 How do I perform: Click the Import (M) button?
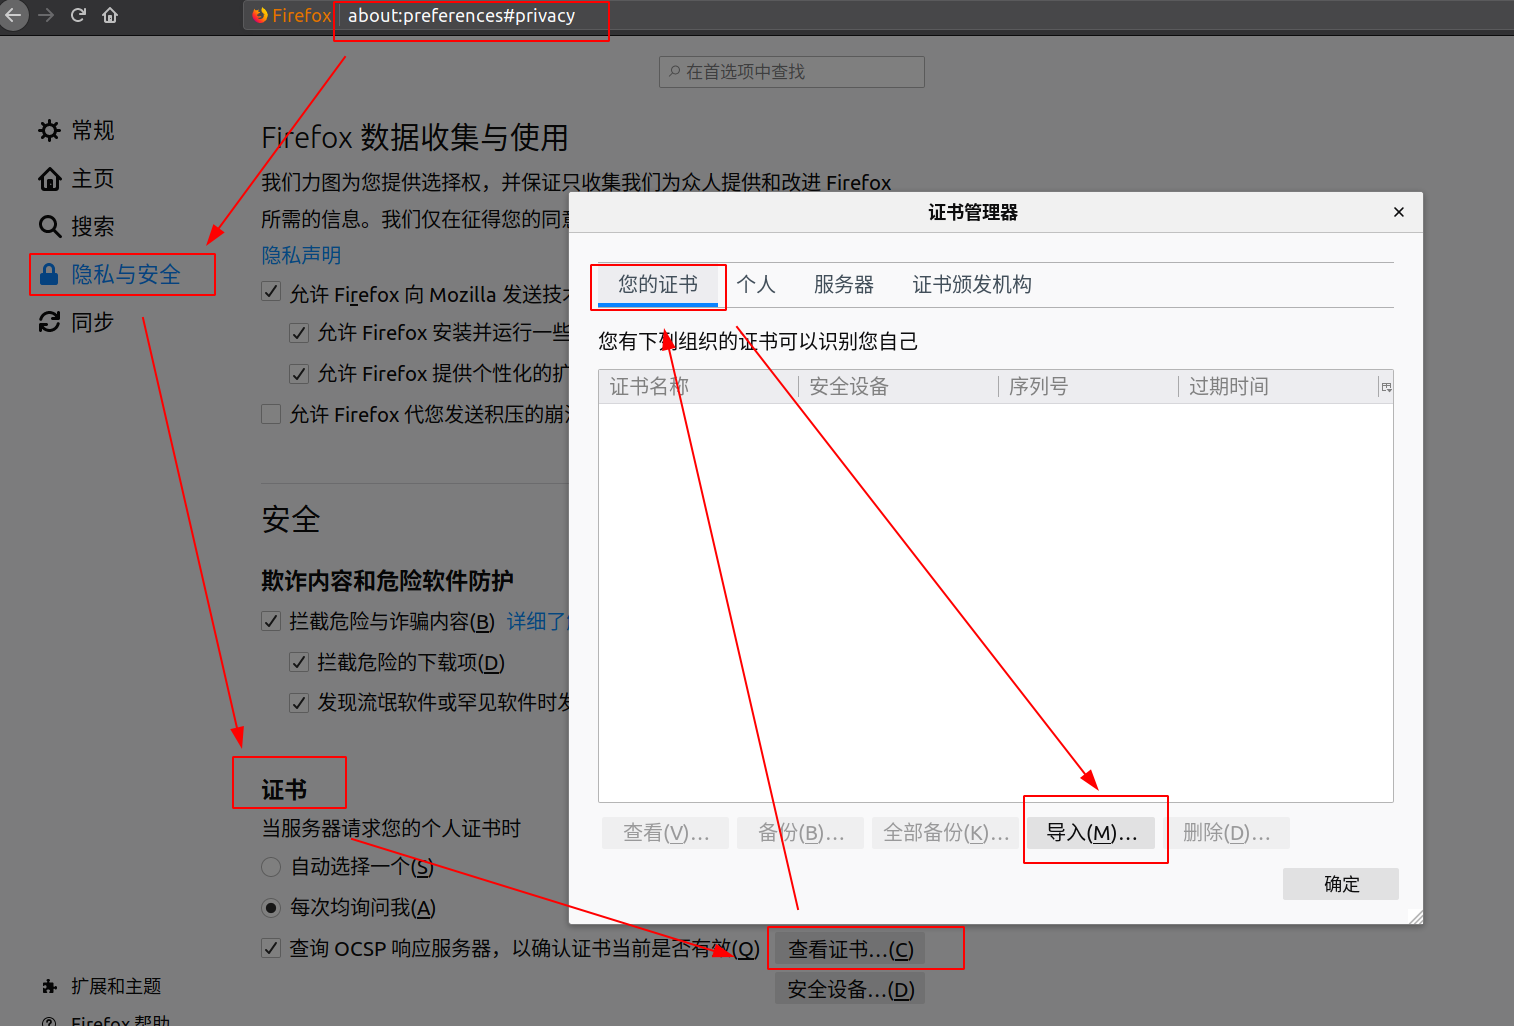pos(1091,833)
